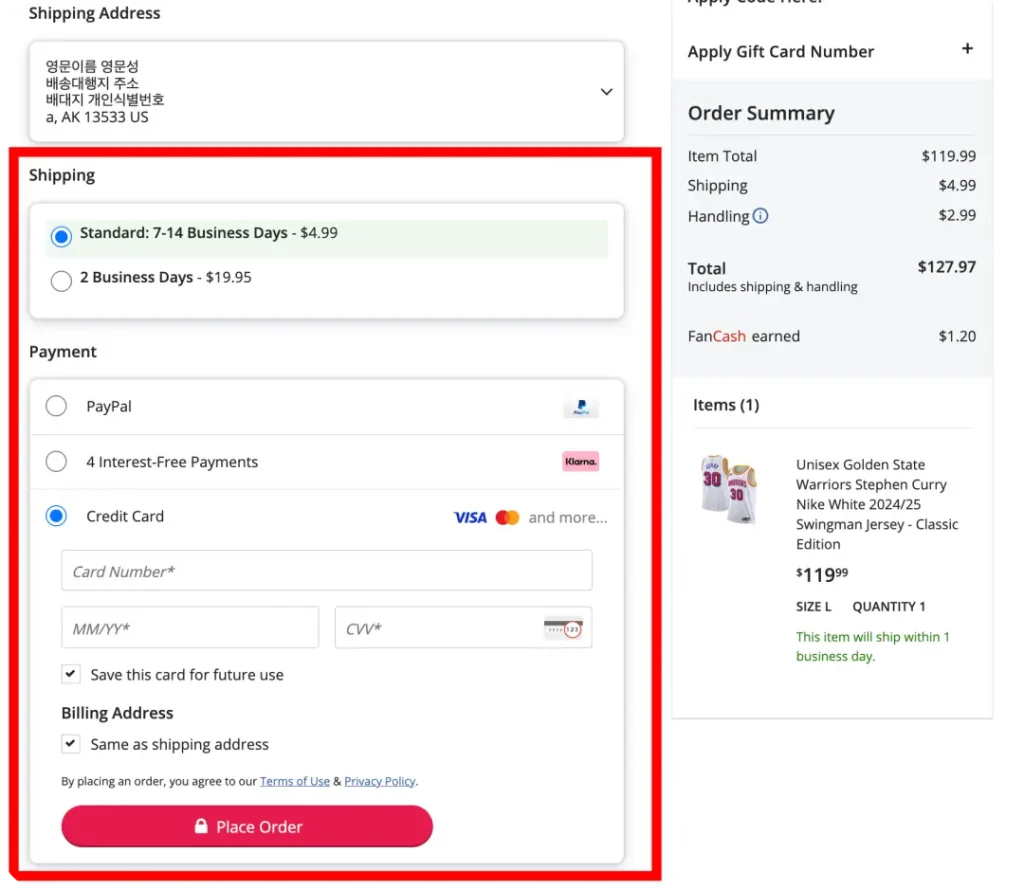The image size is (1024, 890).
Task: Select PayPal as the payment method
Action: pyautogui.click(x=56, y=406)
